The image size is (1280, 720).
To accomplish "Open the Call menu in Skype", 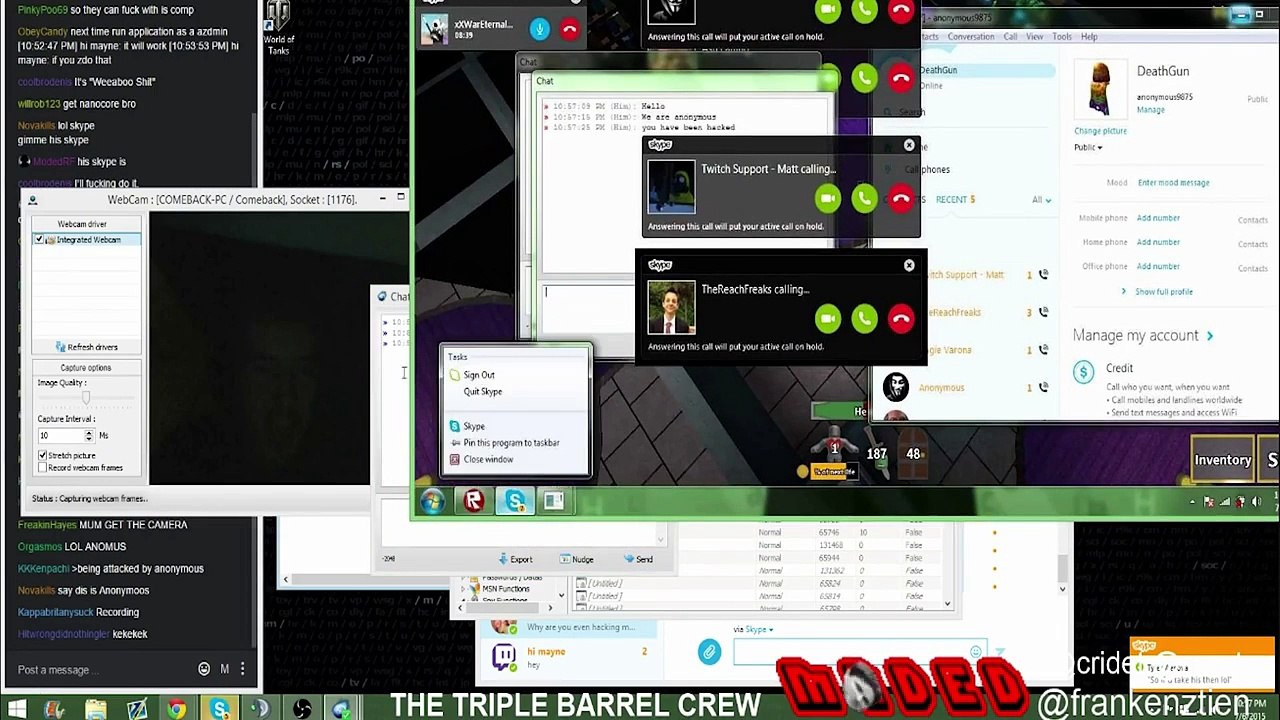I will click(1010, 37).
